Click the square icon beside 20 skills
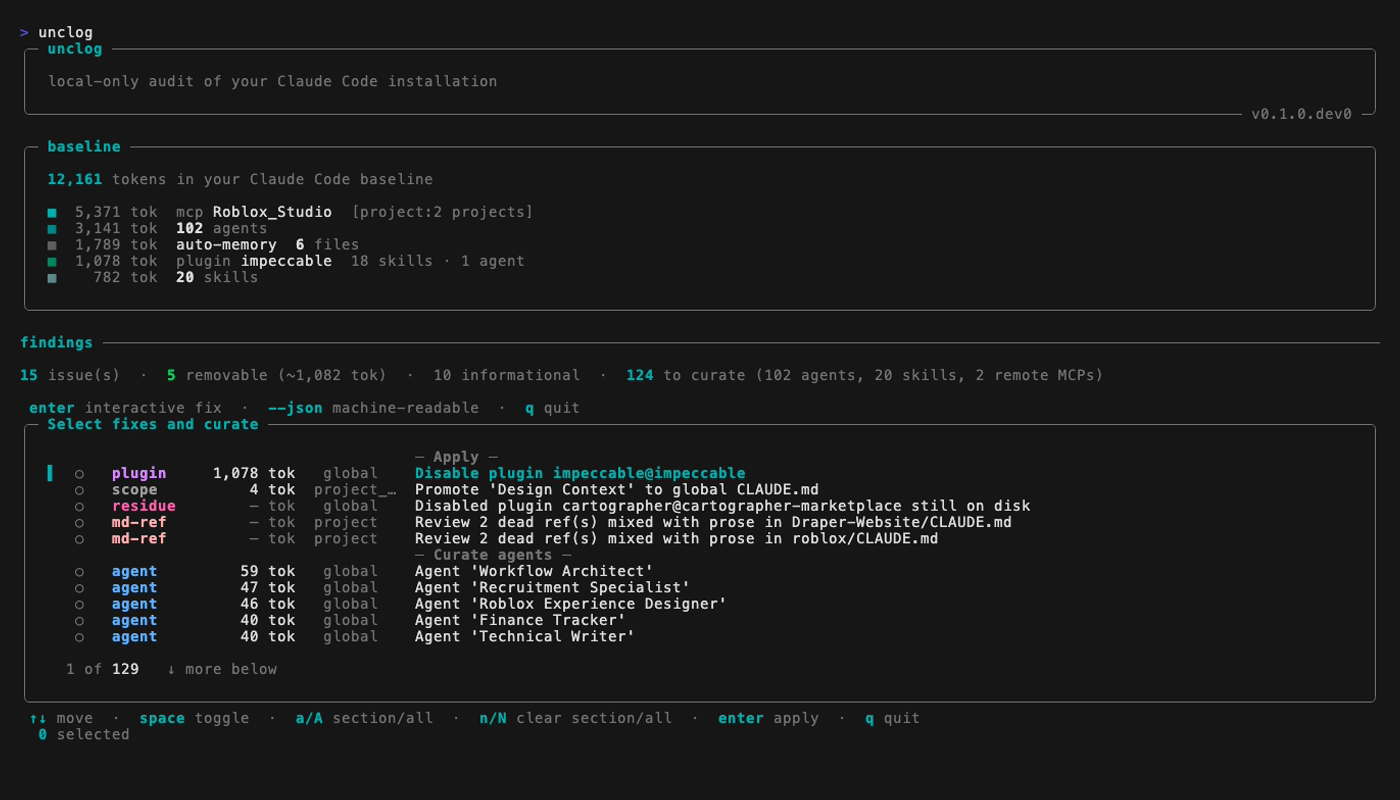1400x800 pixels. 54,277
